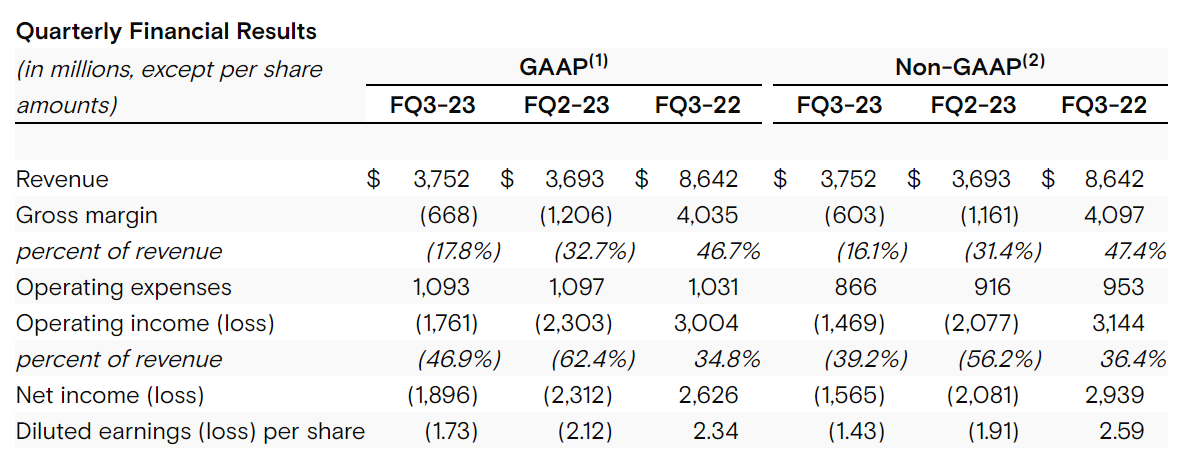
Task: Click the (1.73) loss per share value
Action: [x=445, y=431]
